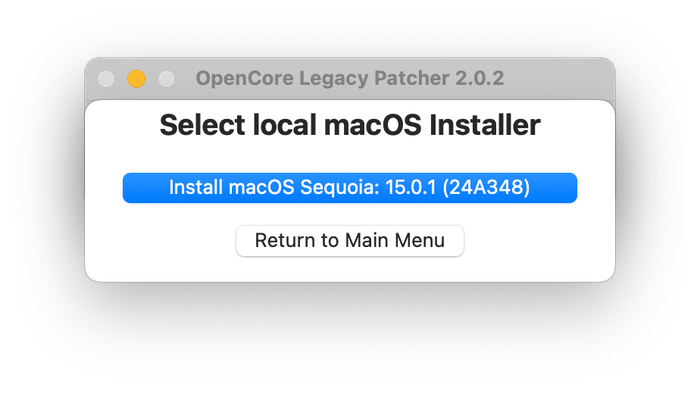Return to Main Menu
The width and height of the screenshot is (700, 394).
click(350, 241)
